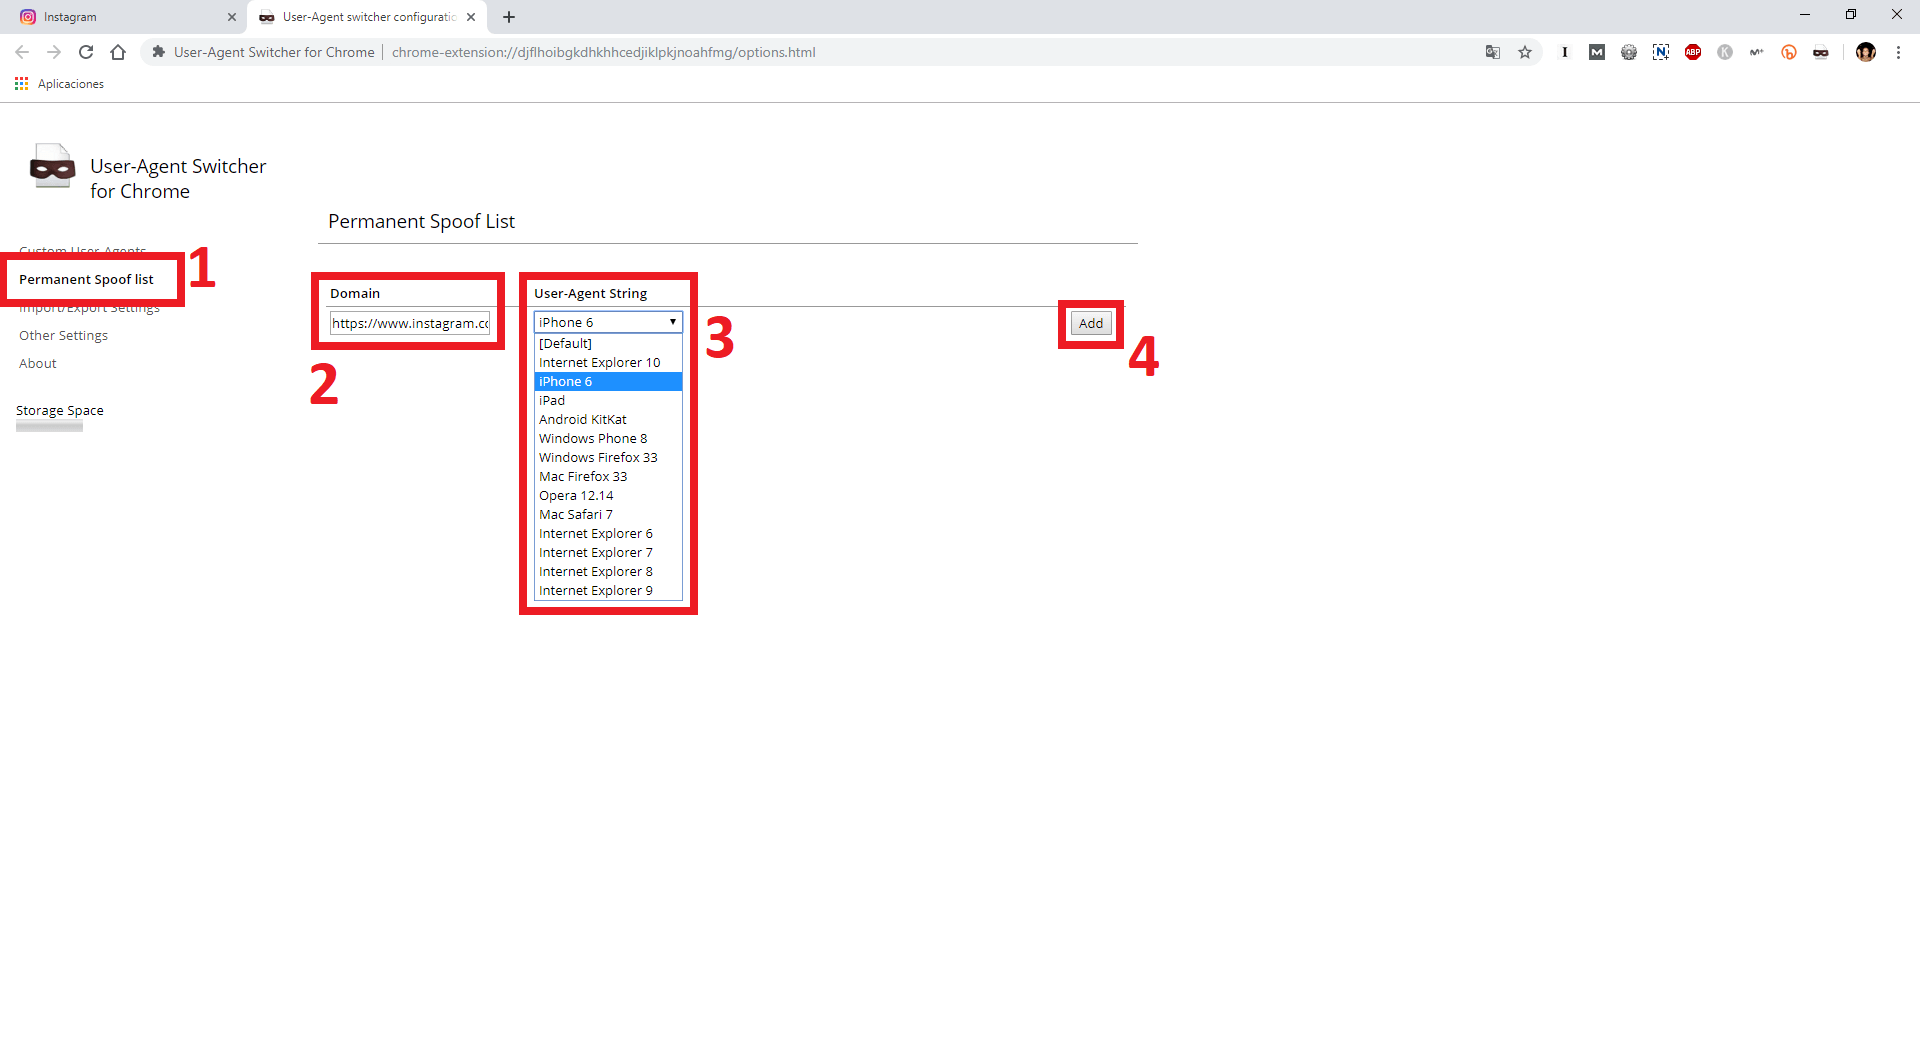Open Permanent Spoof list section
This screenshot has height=1040, width=1920.
pos(86,279)
